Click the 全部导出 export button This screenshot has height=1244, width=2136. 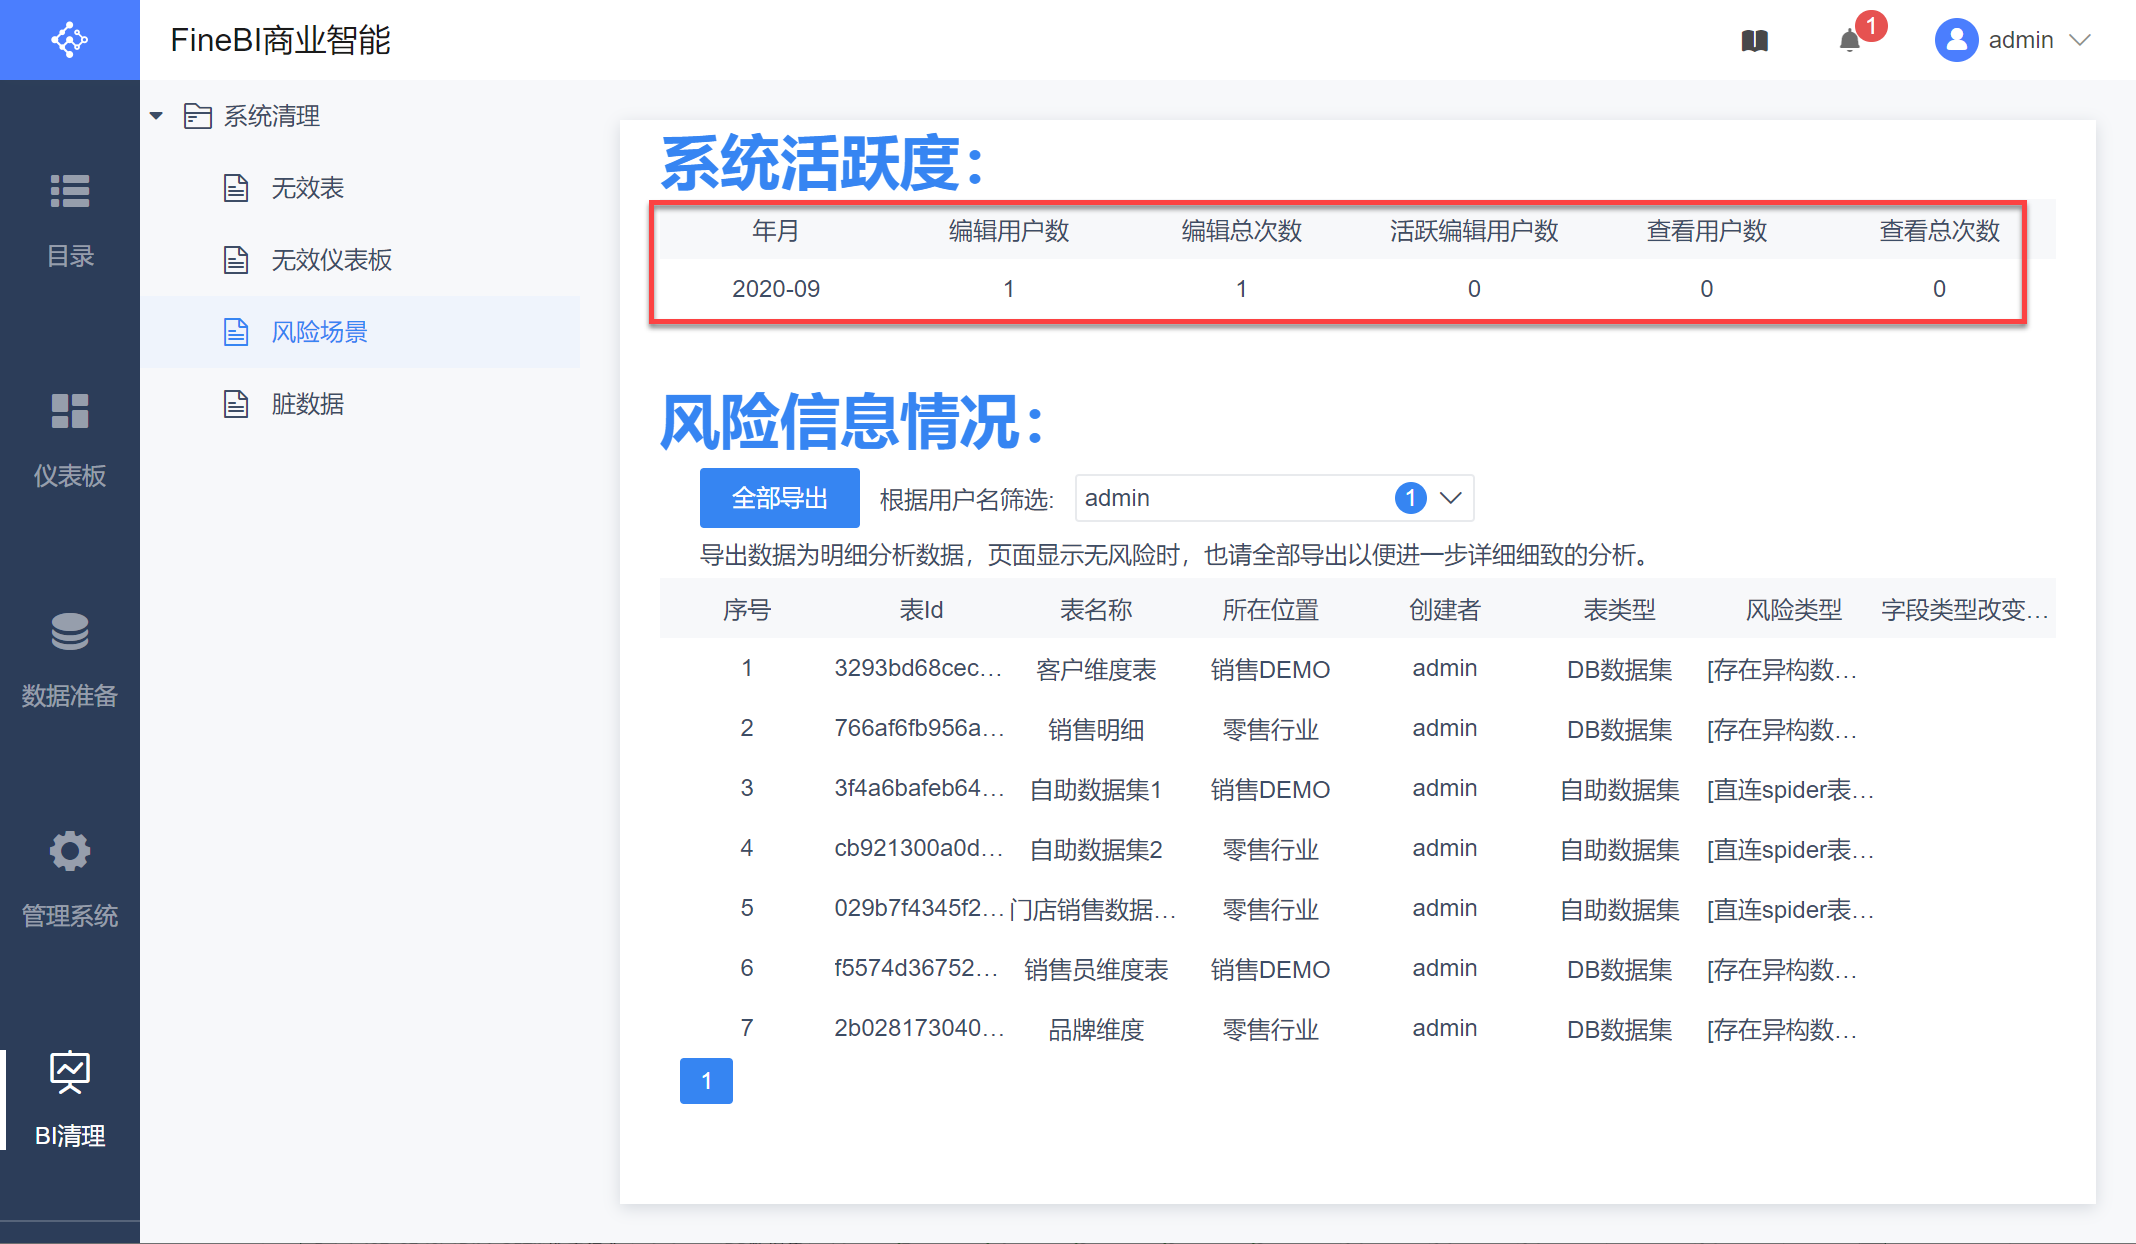tap(779, 498)
